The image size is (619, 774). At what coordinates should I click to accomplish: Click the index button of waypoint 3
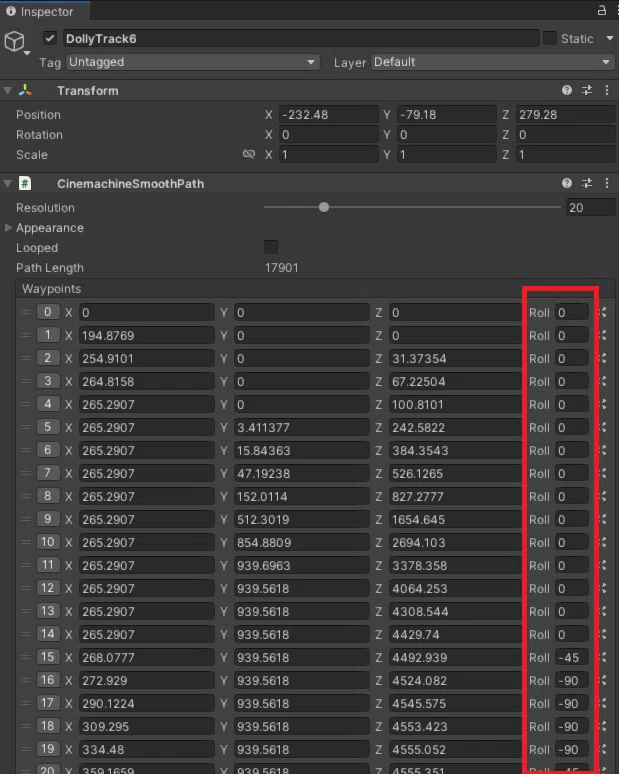[x=48, y=381]
